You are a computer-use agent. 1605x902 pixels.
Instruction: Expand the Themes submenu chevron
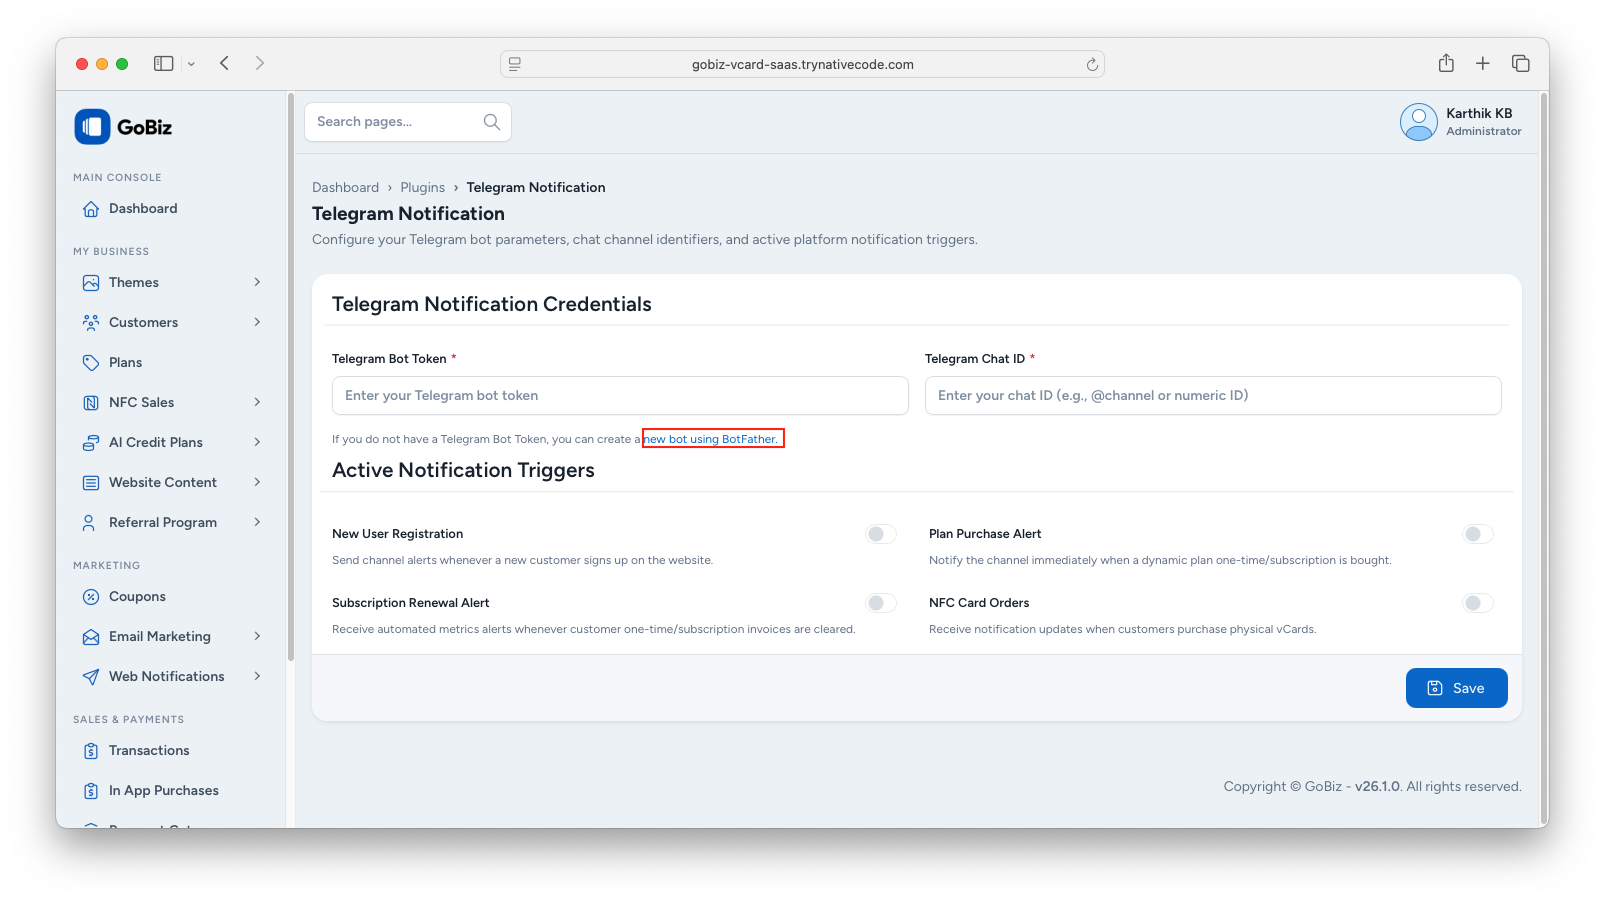257,282
